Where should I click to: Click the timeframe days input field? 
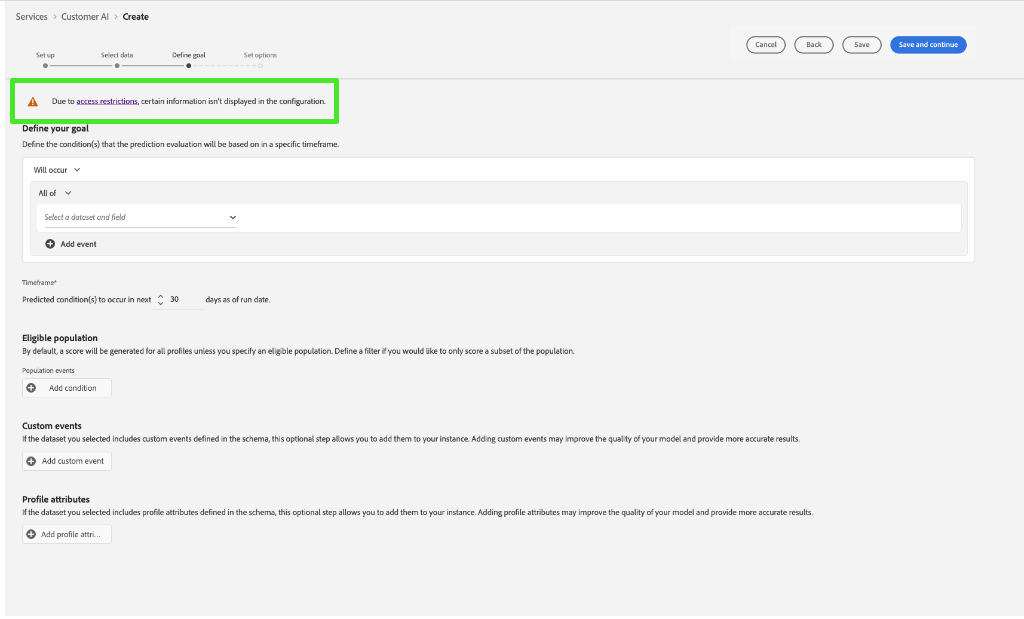click(x=185, y=300)
